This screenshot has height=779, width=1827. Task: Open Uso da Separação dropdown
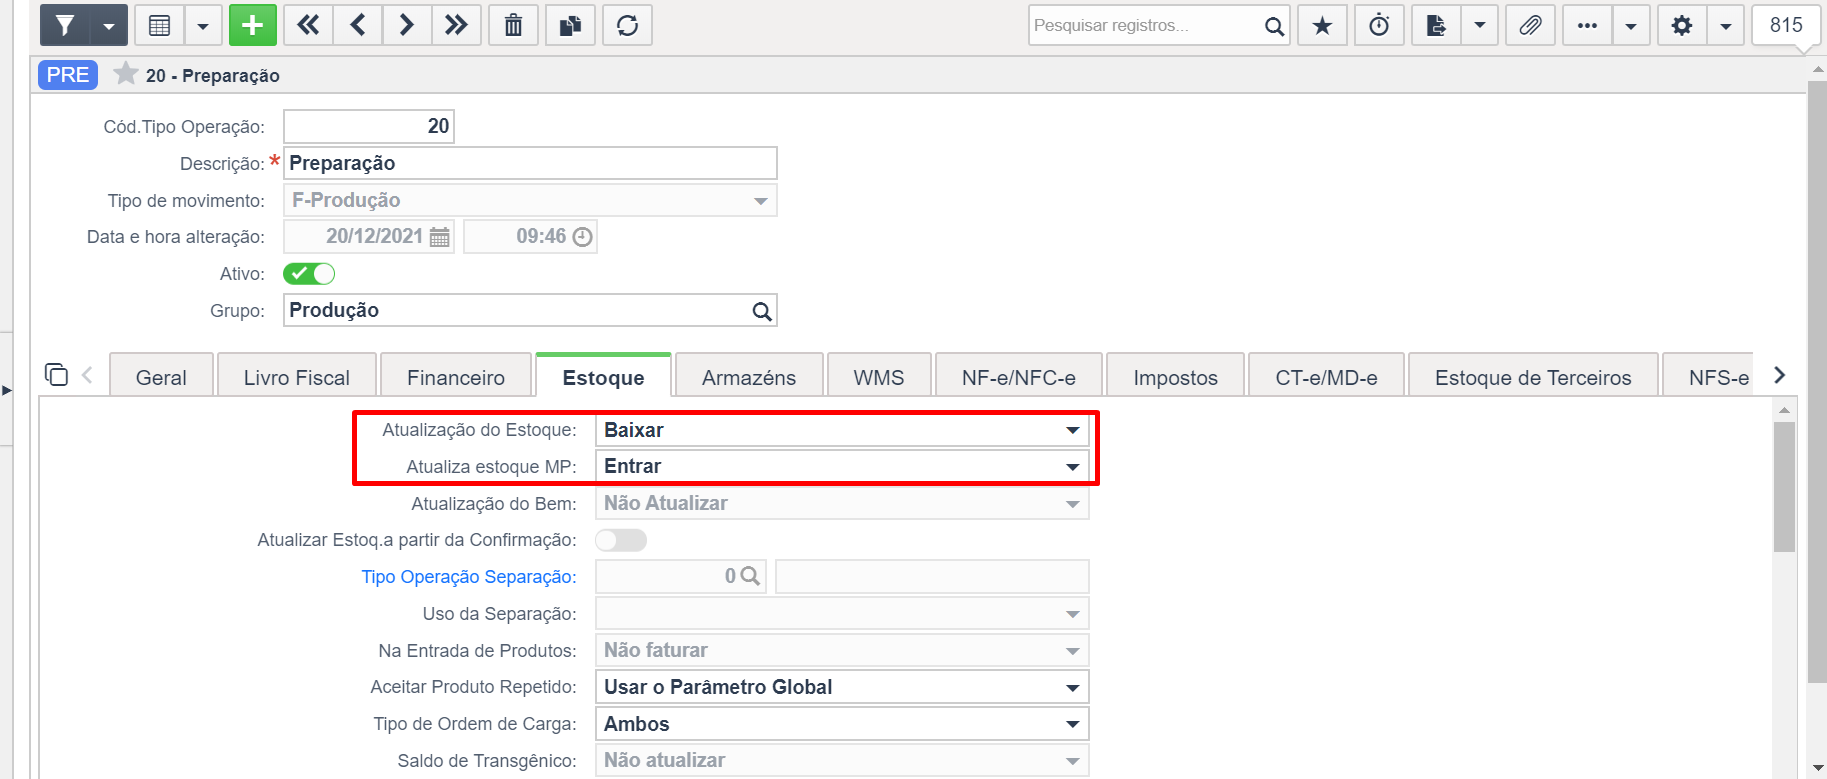(842, 614)
